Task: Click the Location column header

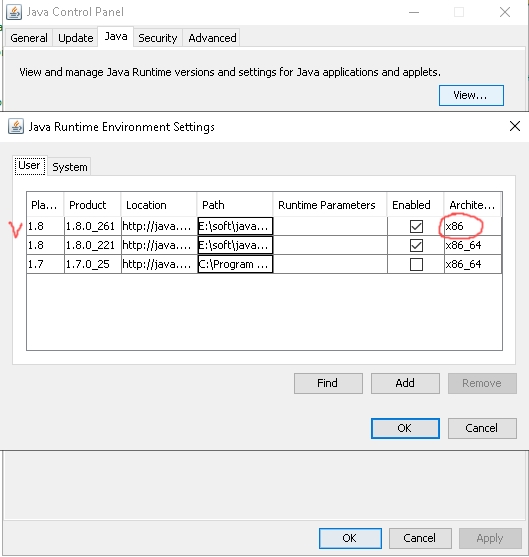Action: coord(159,205)
